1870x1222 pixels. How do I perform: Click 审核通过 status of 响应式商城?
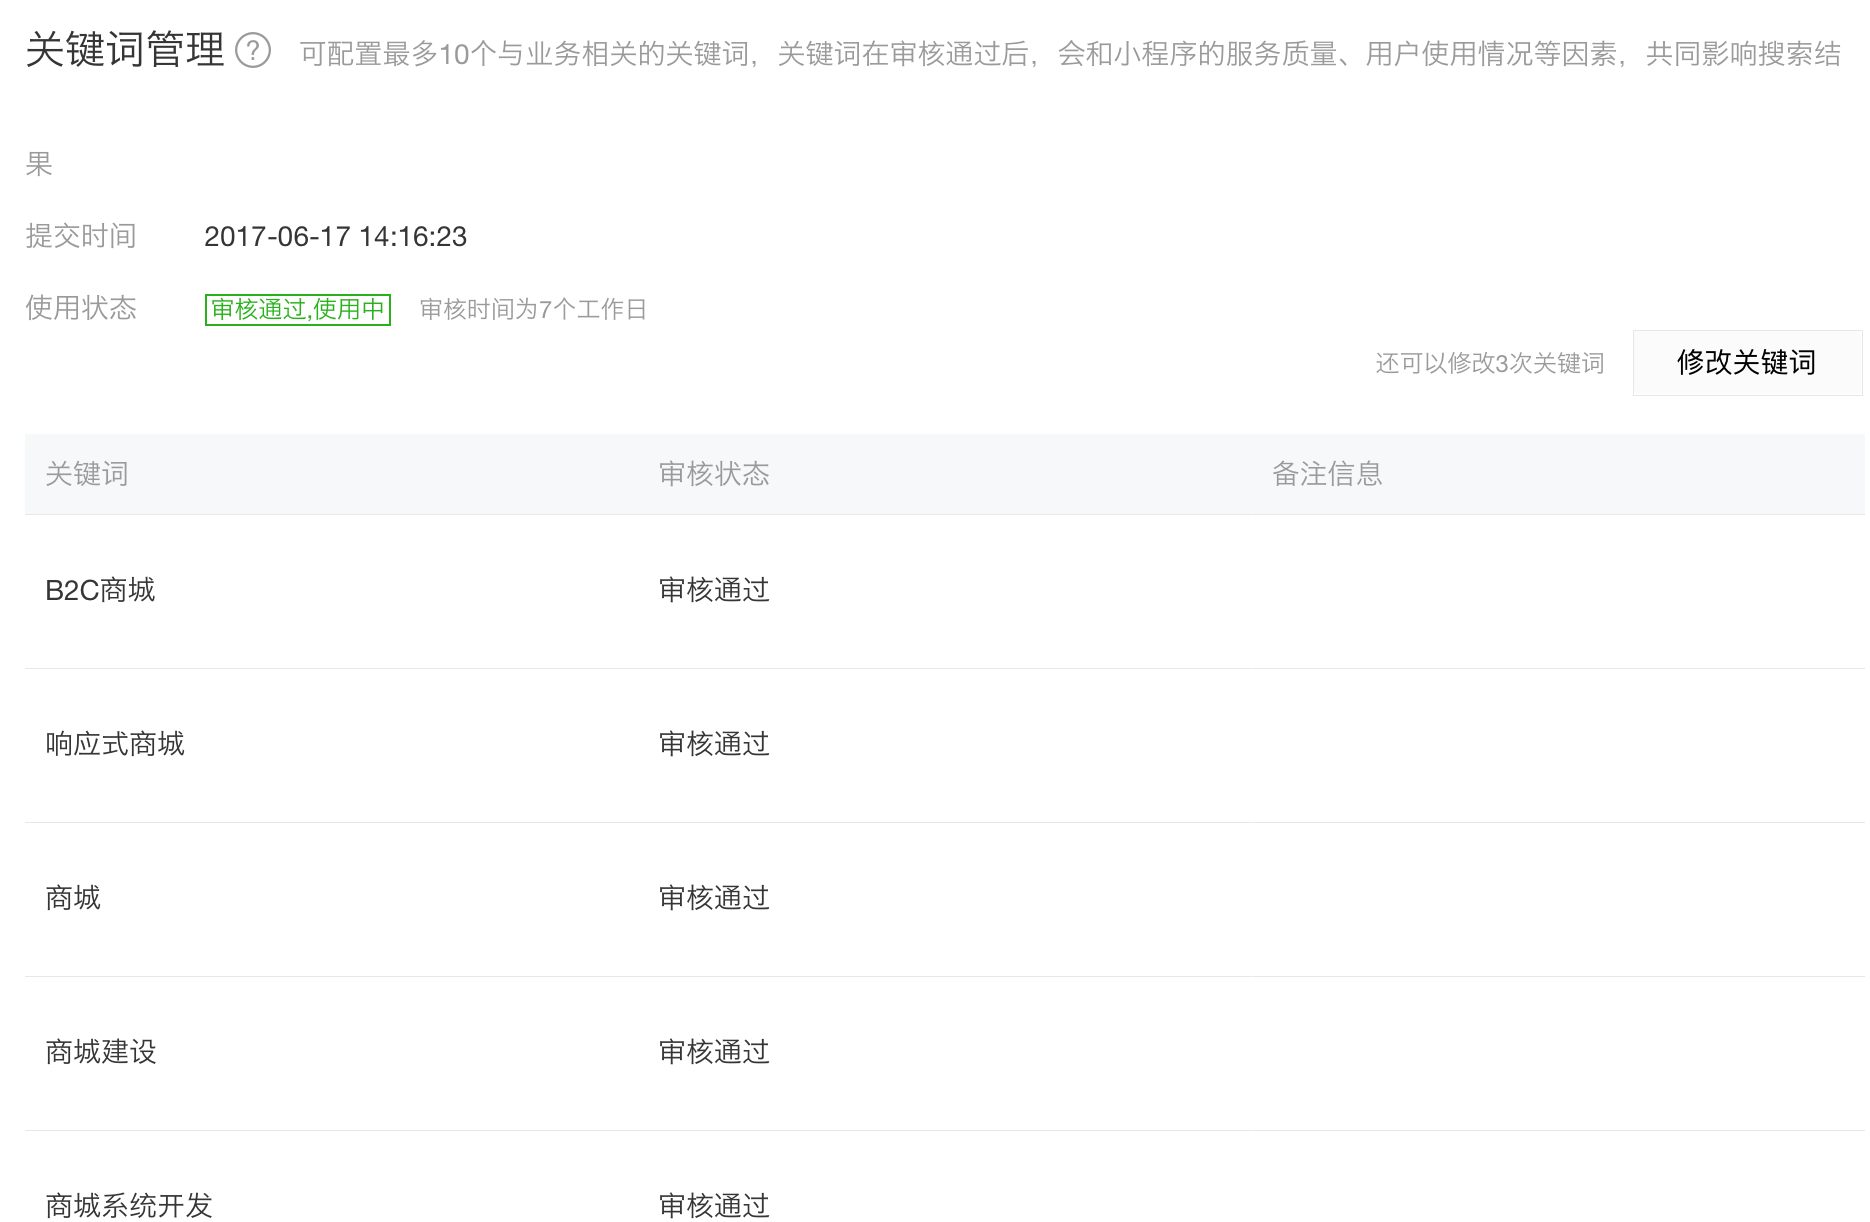714,745
